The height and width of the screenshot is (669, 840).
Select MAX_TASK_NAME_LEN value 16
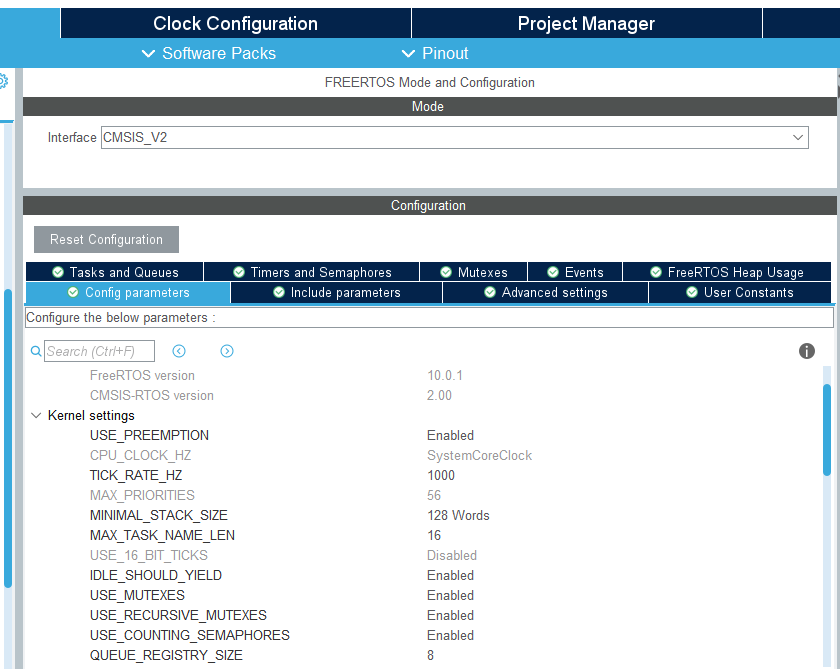(434, 536)
